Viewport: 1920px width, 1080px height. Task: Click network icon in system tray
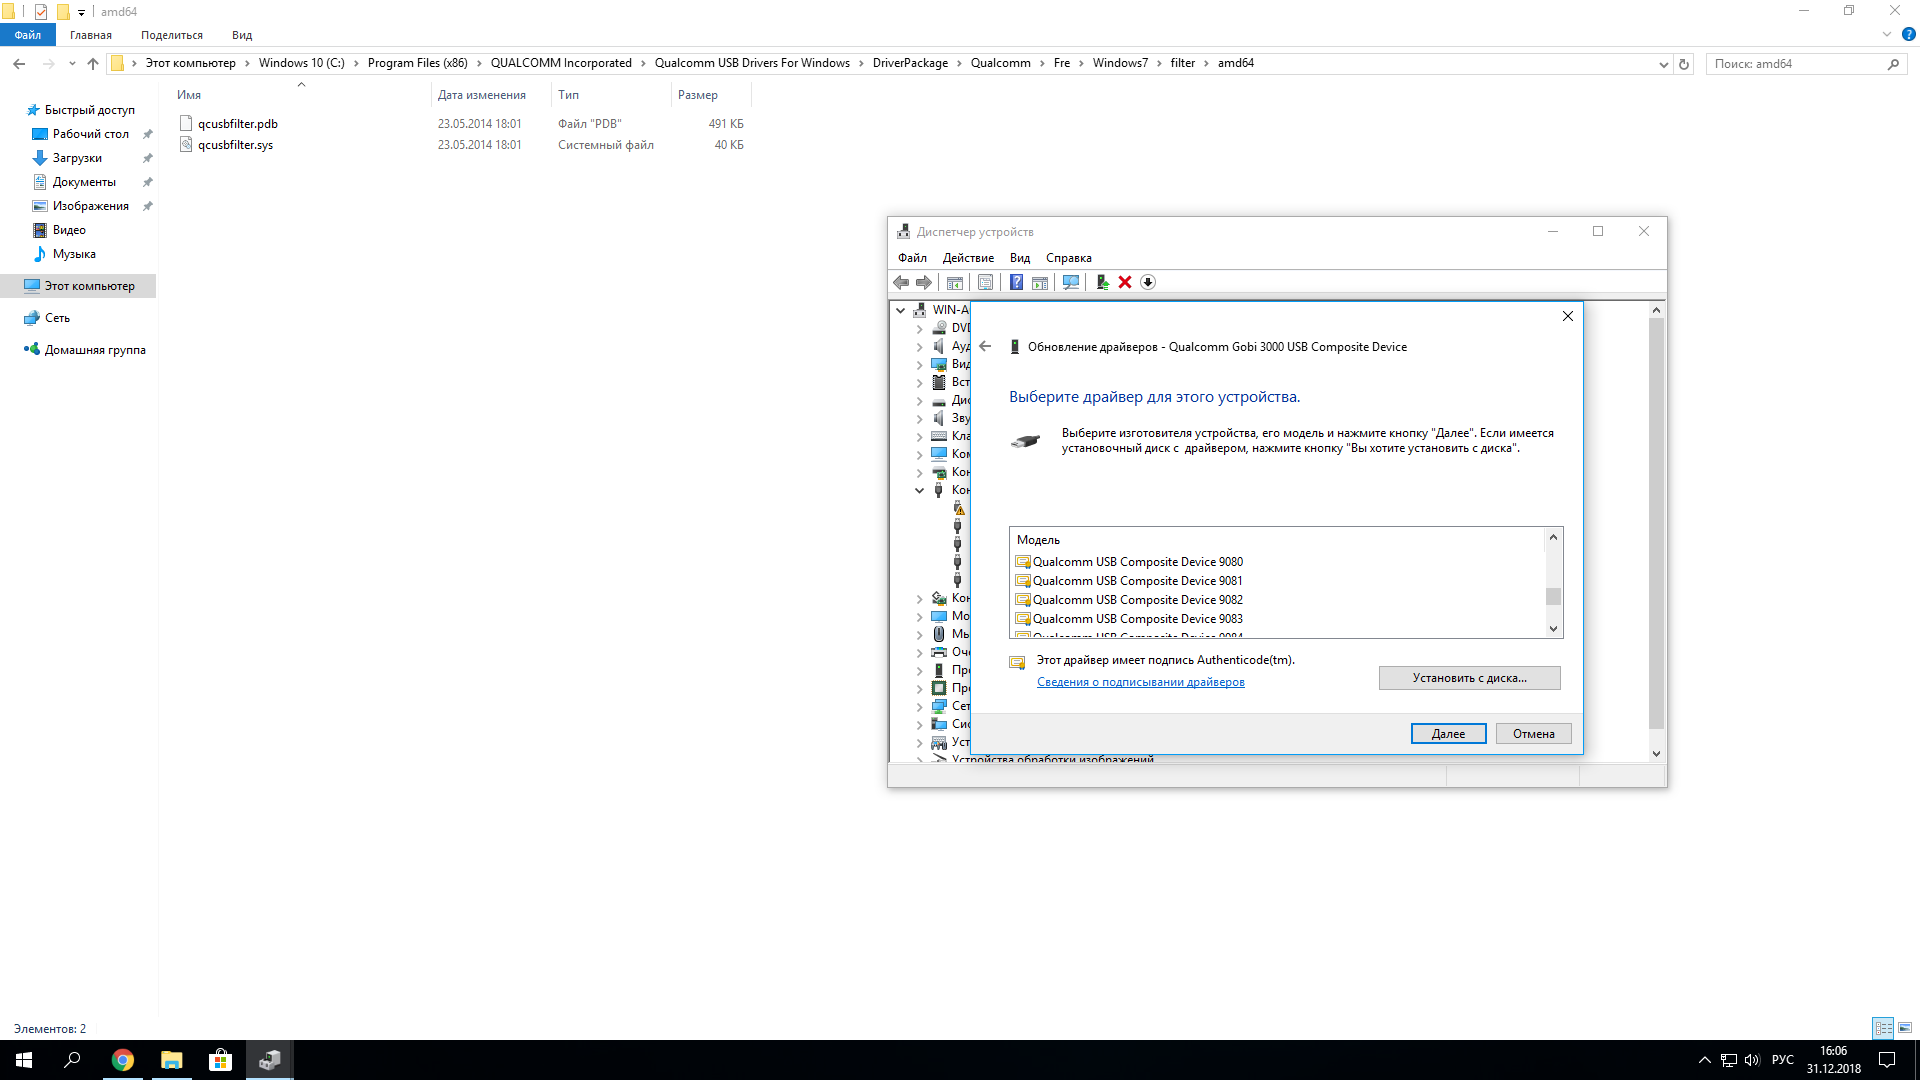[1729, 1060]
